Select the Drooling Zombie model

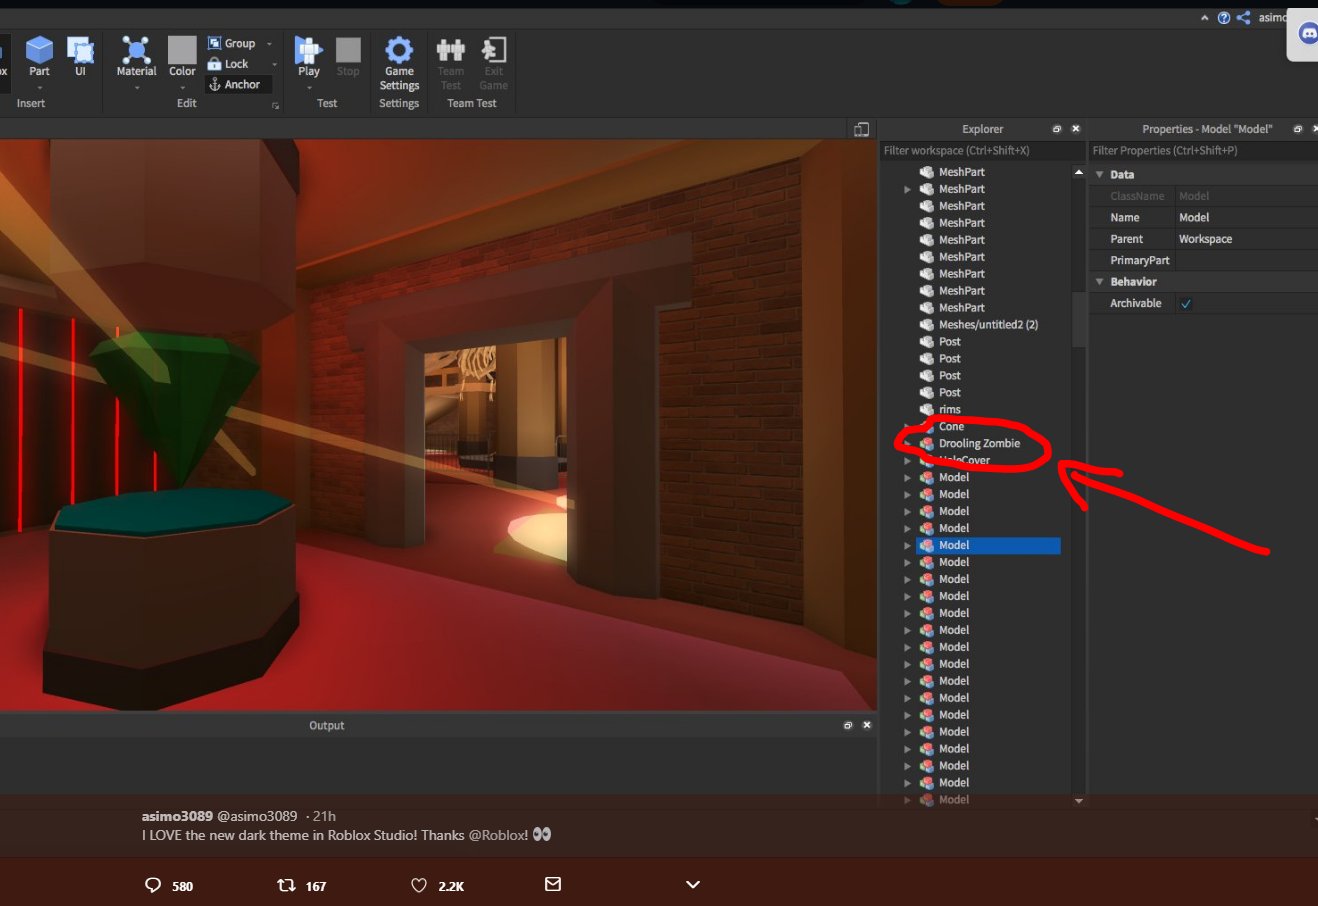(979, 444)
